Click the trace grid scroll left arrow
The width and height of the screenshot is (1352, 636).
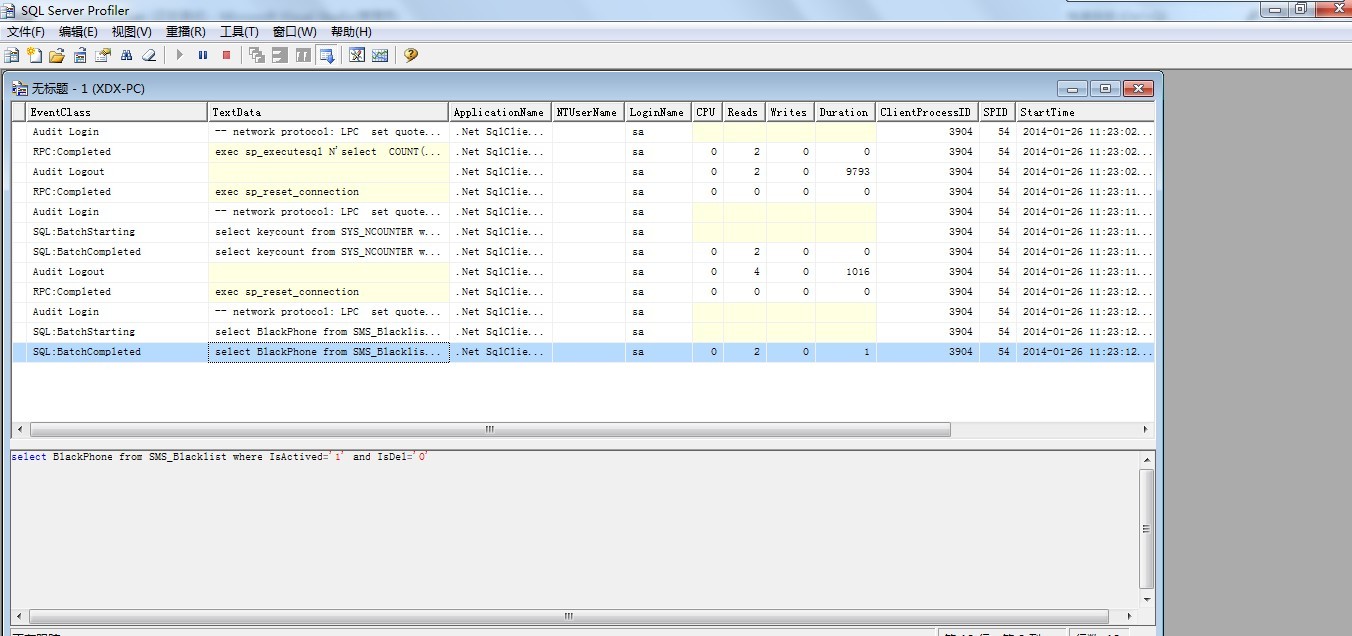18,429
